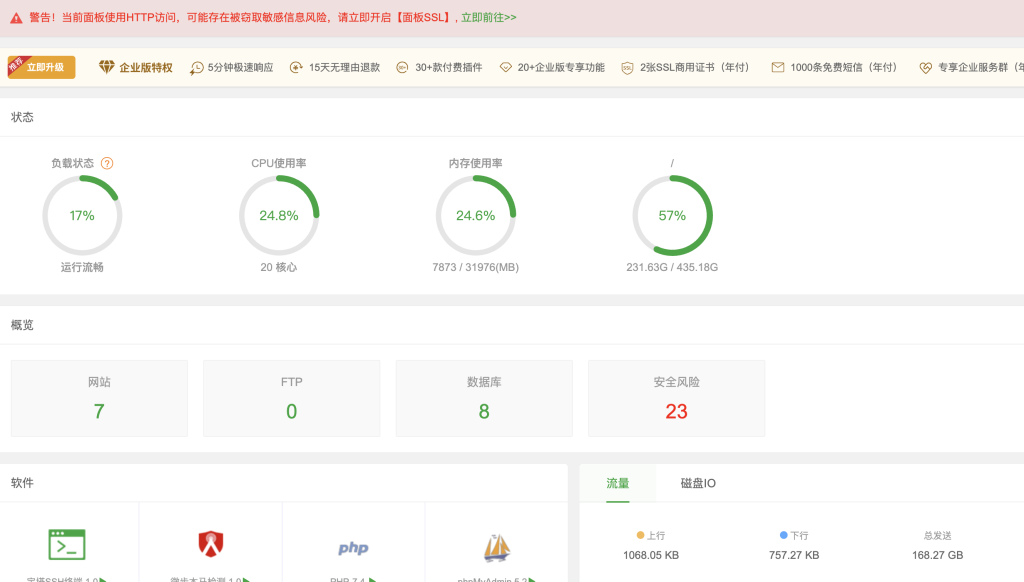Click the 1068.05 KB upload value
Screen dimensions: 1024x582
651,555
